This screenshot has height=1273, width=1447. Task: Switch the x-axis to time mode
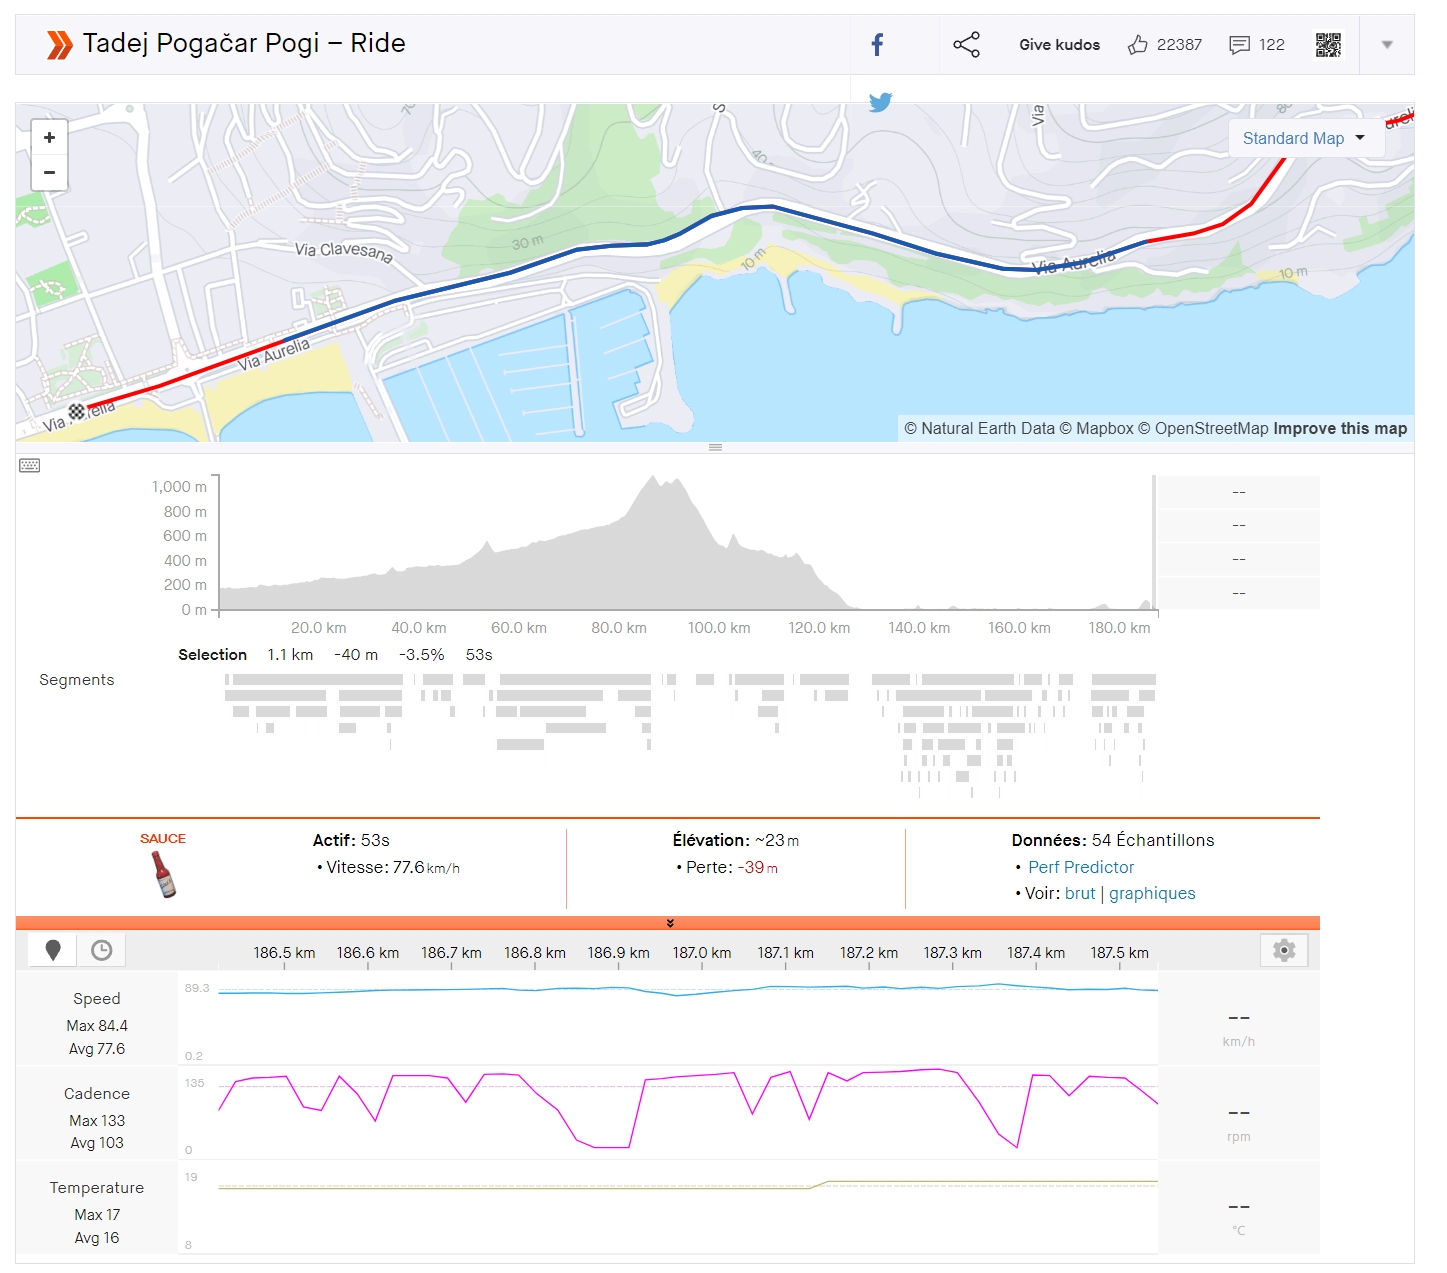click(x=102, y=950)
